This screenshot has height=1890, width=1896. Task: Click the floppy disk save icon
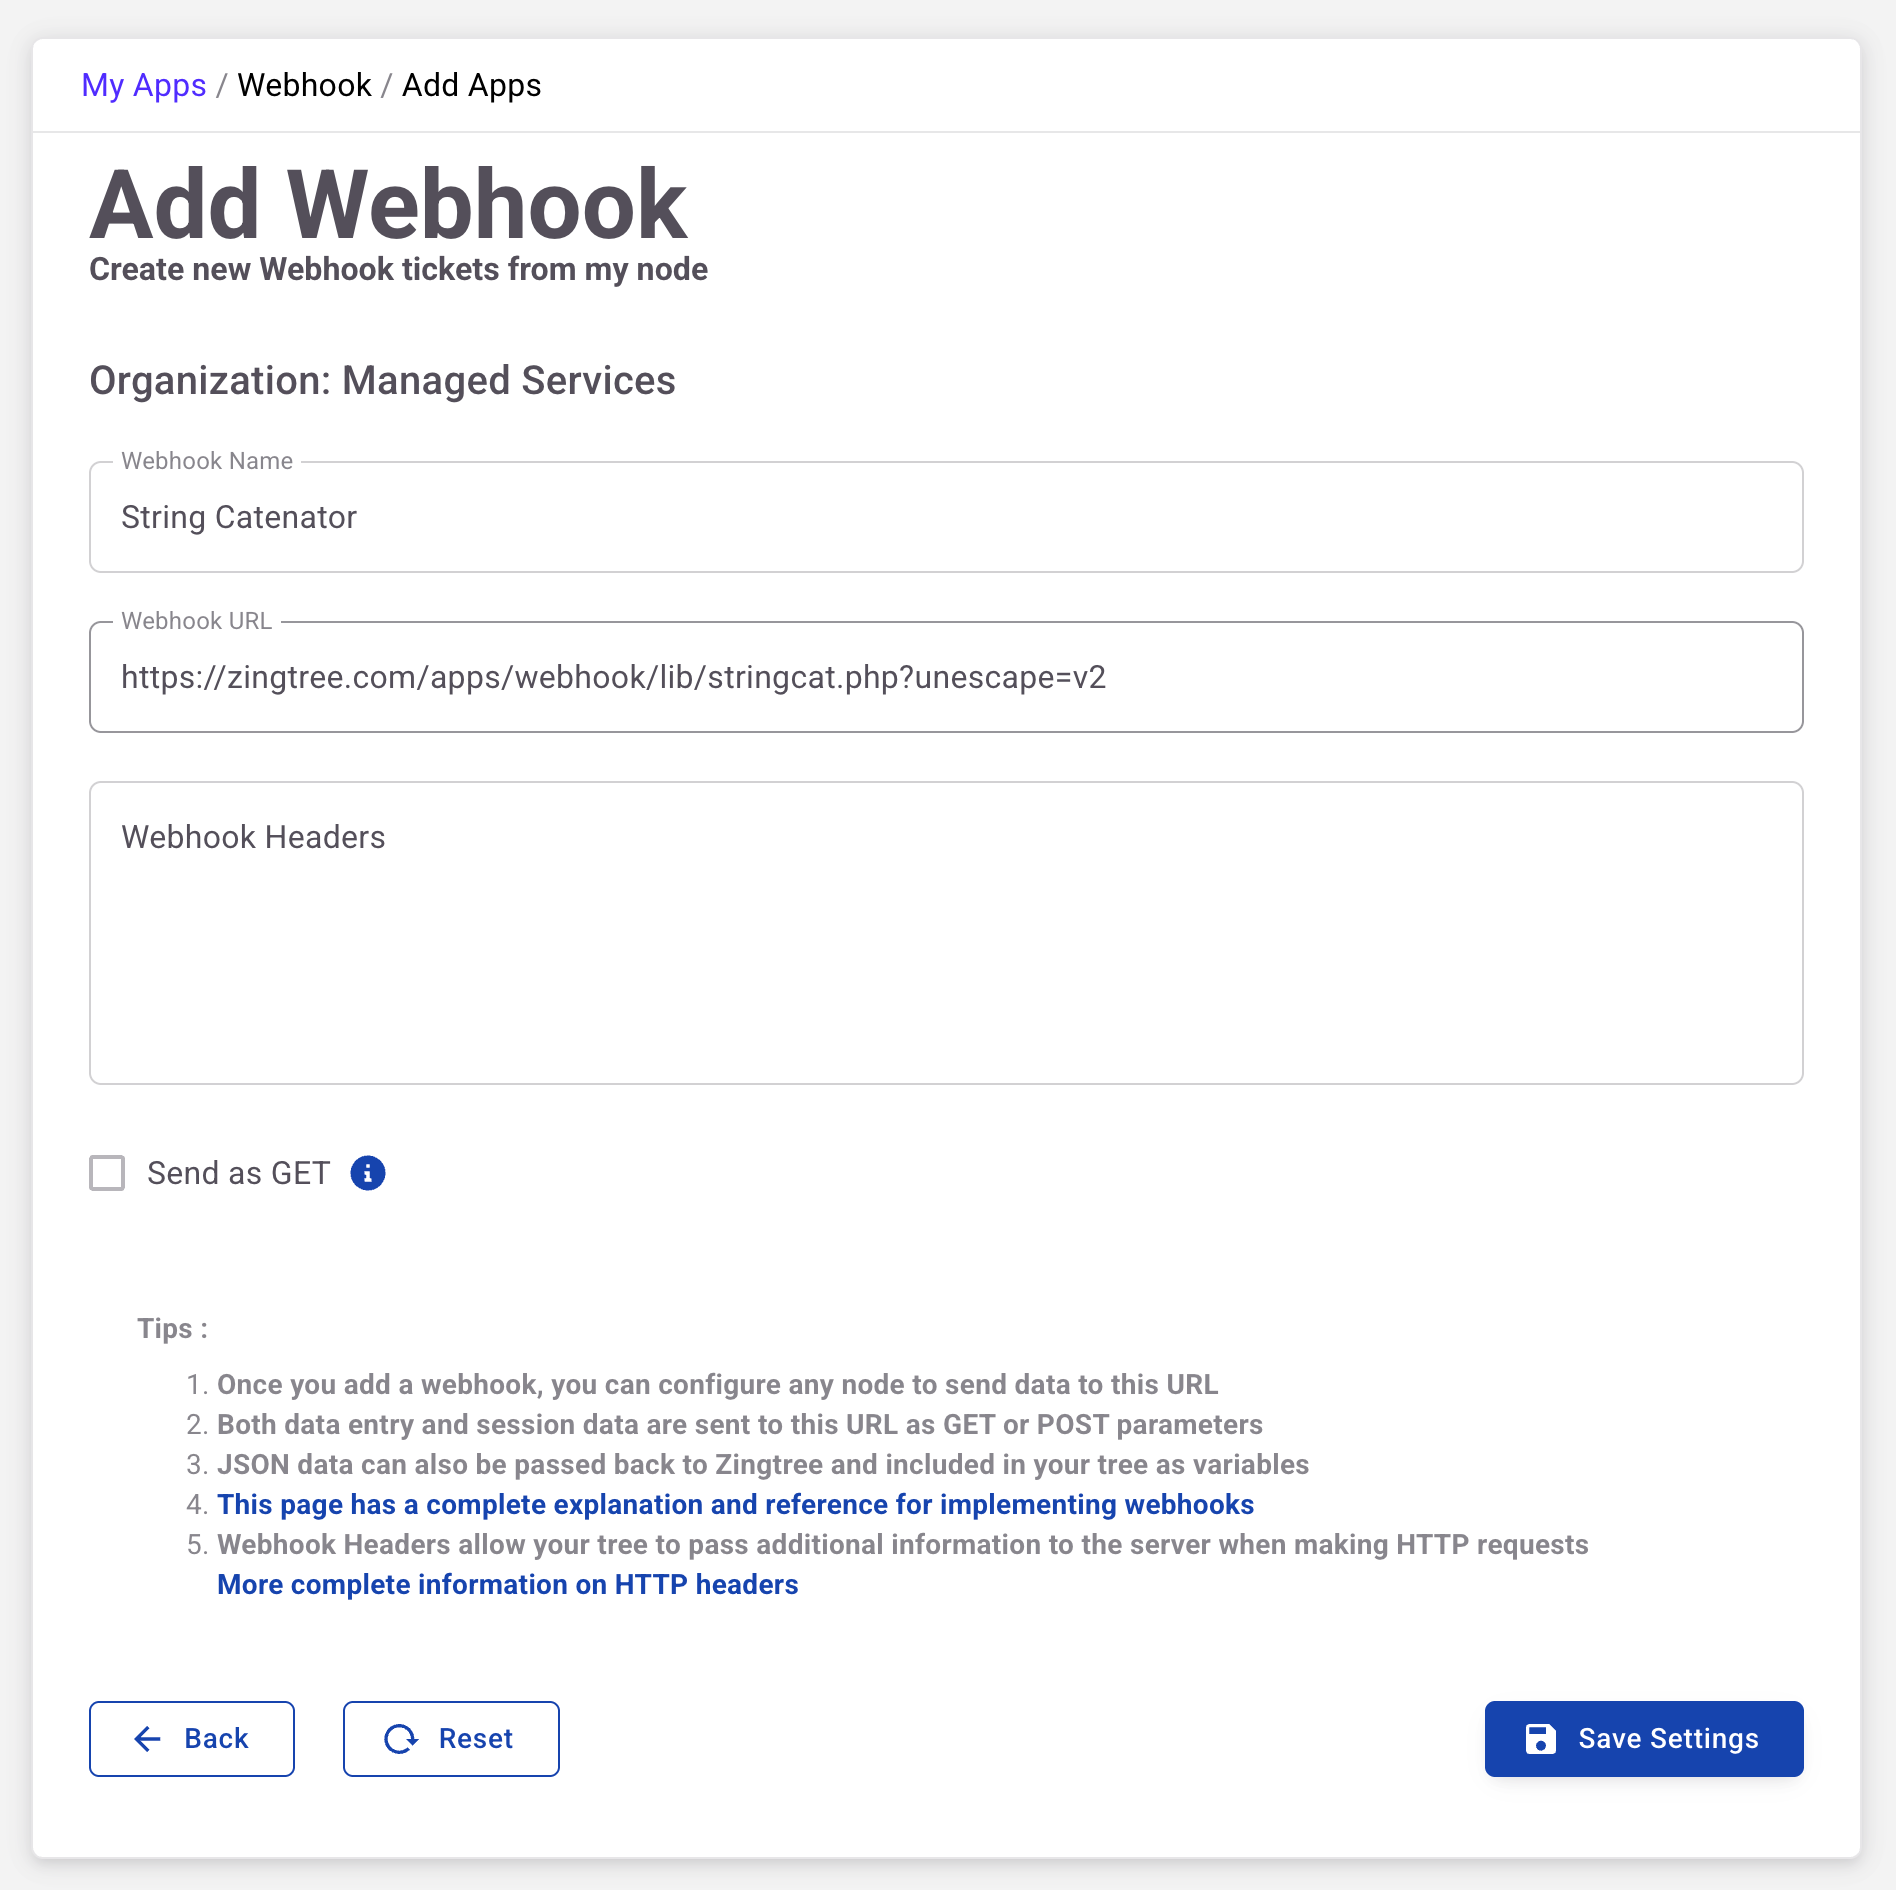1540,1739
